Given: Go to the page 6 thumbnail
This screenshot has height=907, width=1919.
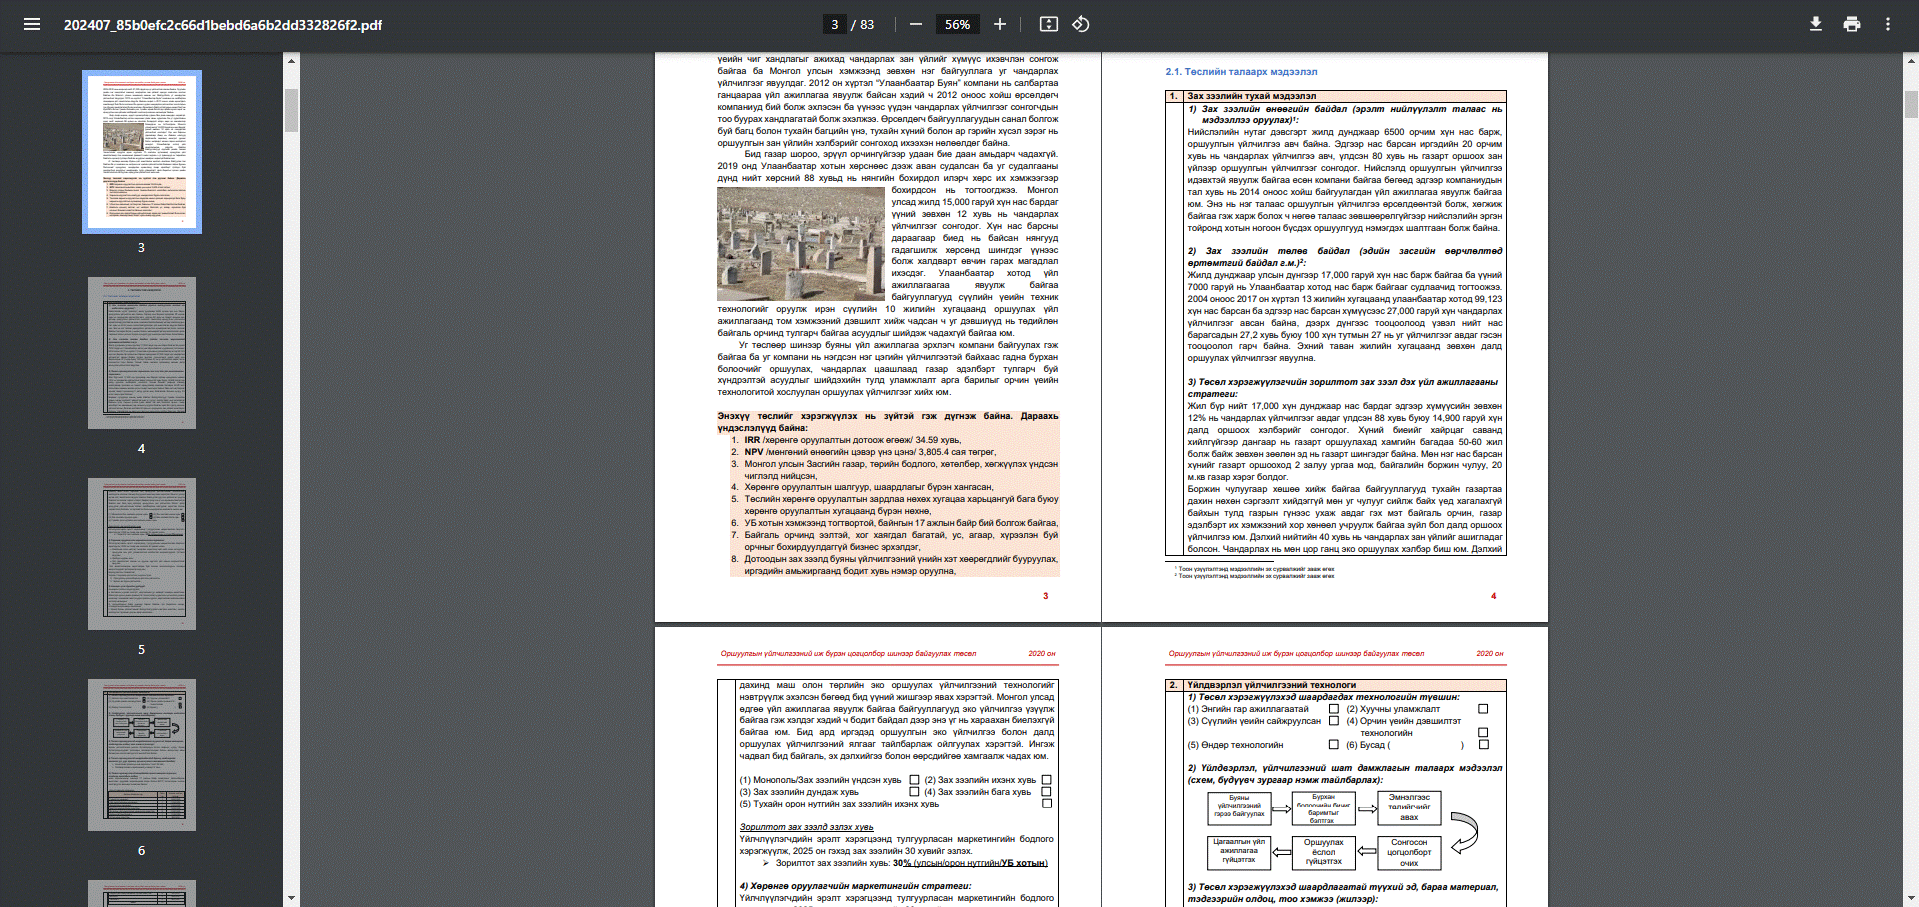Looking at the screenshot, I should [x=142, y=755].
